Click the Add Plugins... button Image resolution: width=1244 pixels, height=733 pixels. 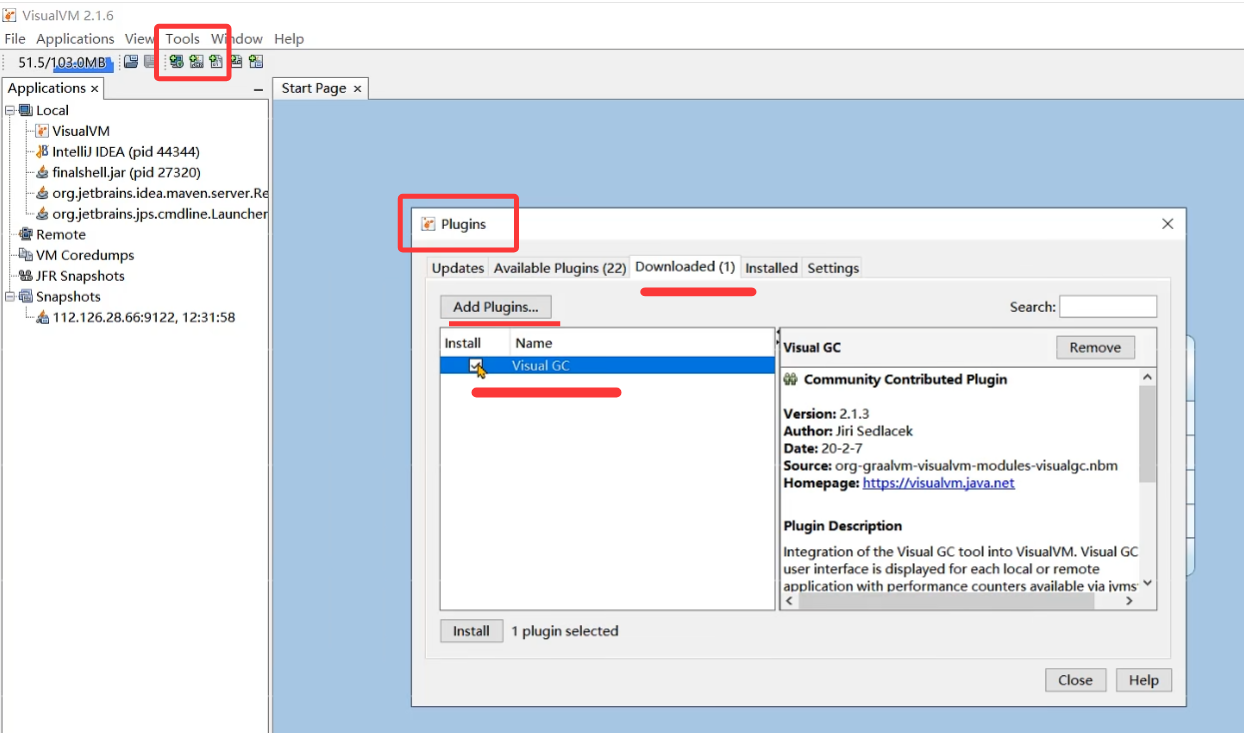point(496,307)
